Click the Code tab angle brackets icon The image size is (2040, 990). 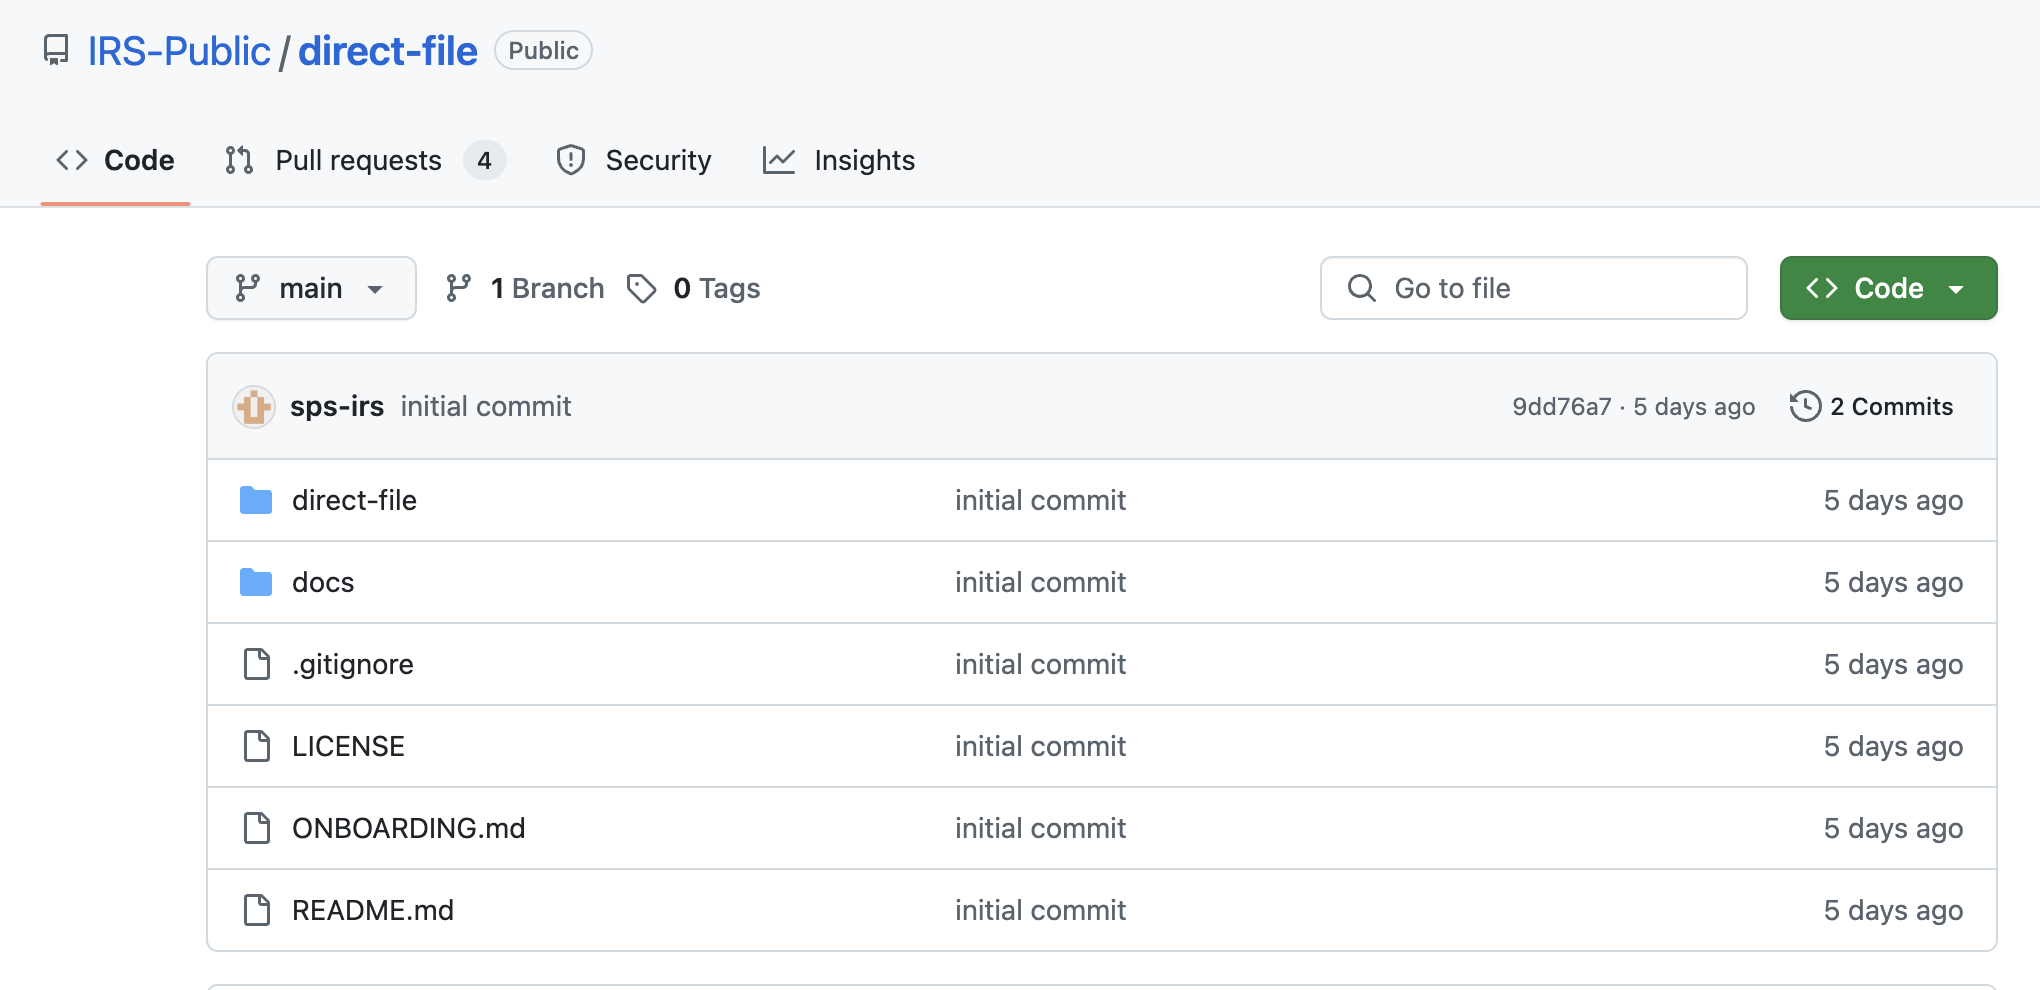click(x=72, y=160)
